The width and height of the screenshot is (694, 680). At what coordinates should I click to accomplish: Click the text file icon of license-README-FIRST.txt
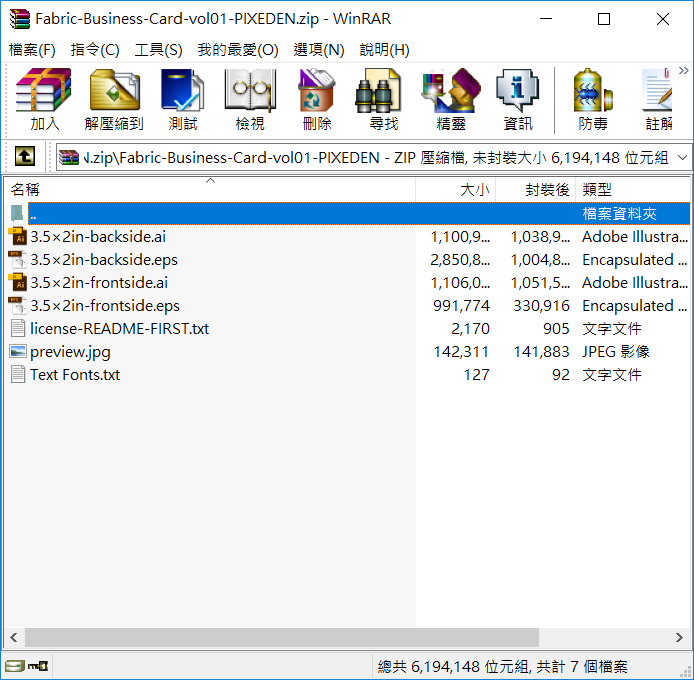[x=18, y=328]
